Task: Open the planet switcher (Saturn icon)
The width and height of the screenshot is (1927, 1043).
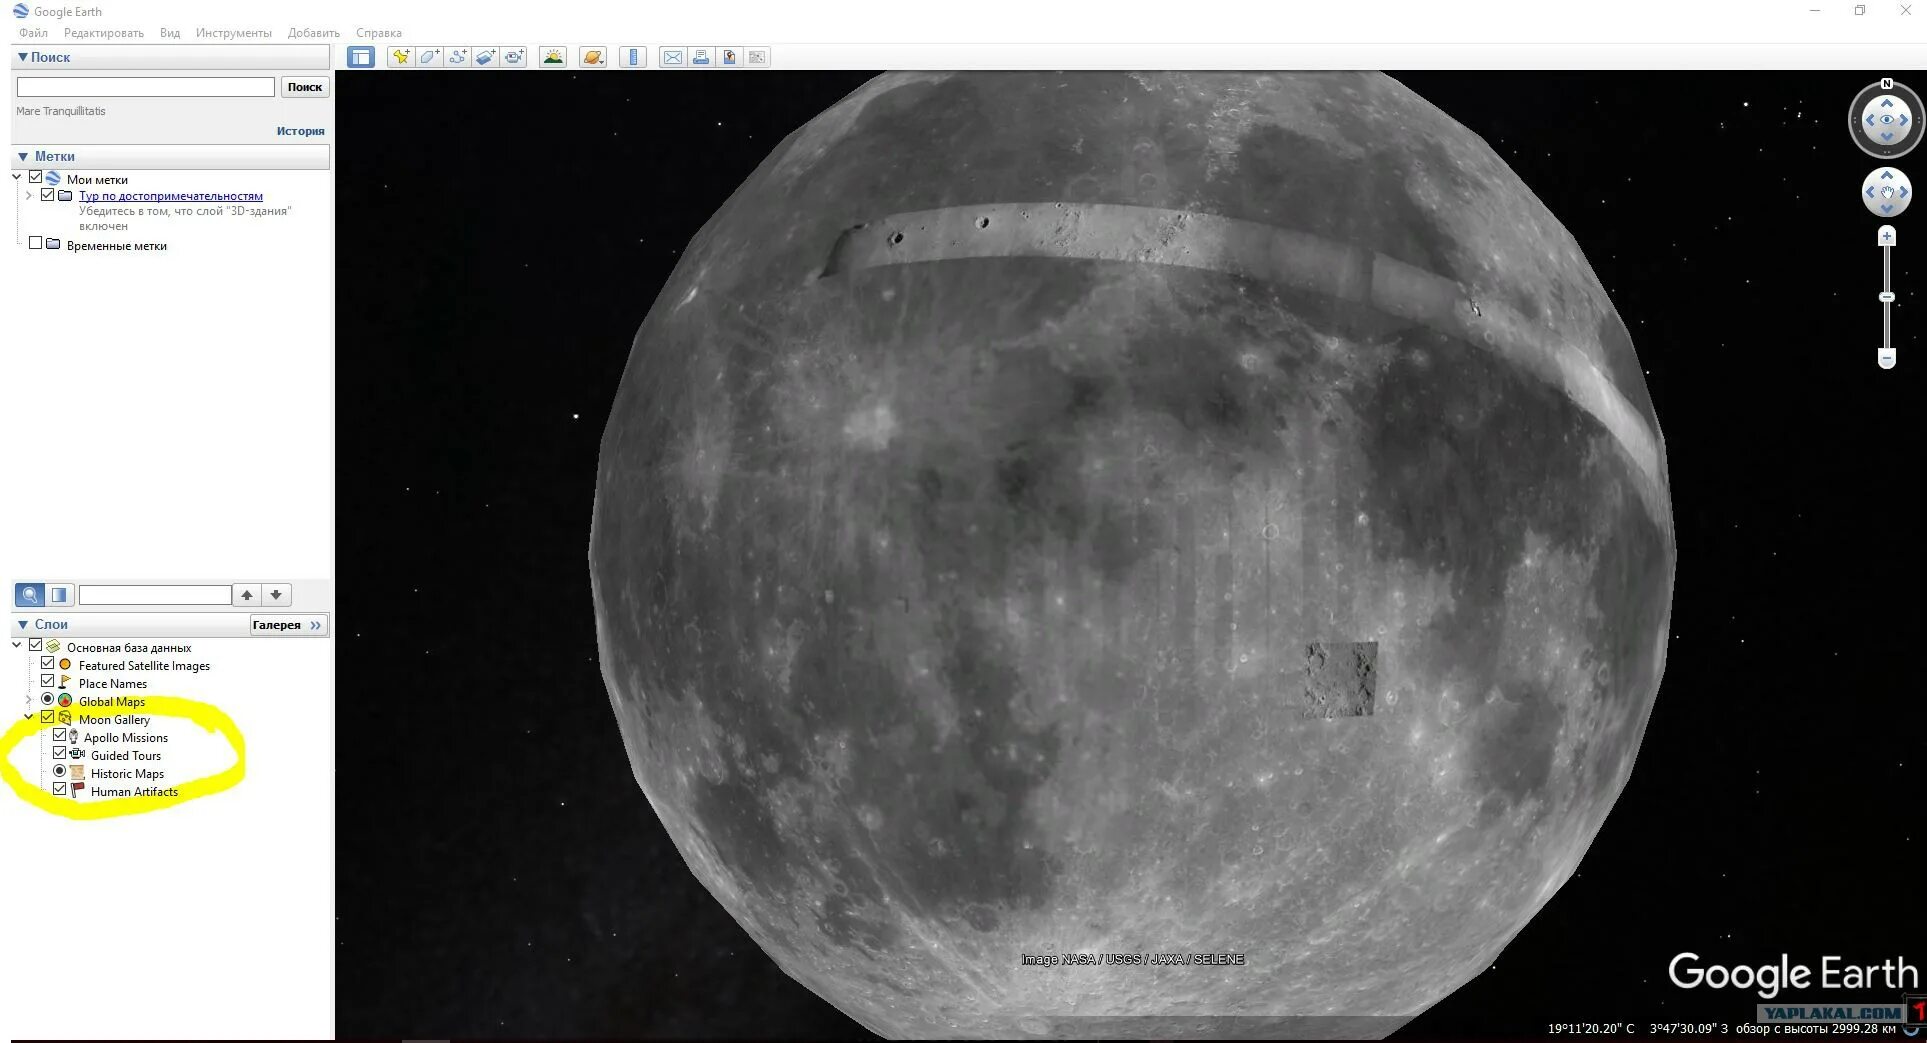Action: (593, 57)
